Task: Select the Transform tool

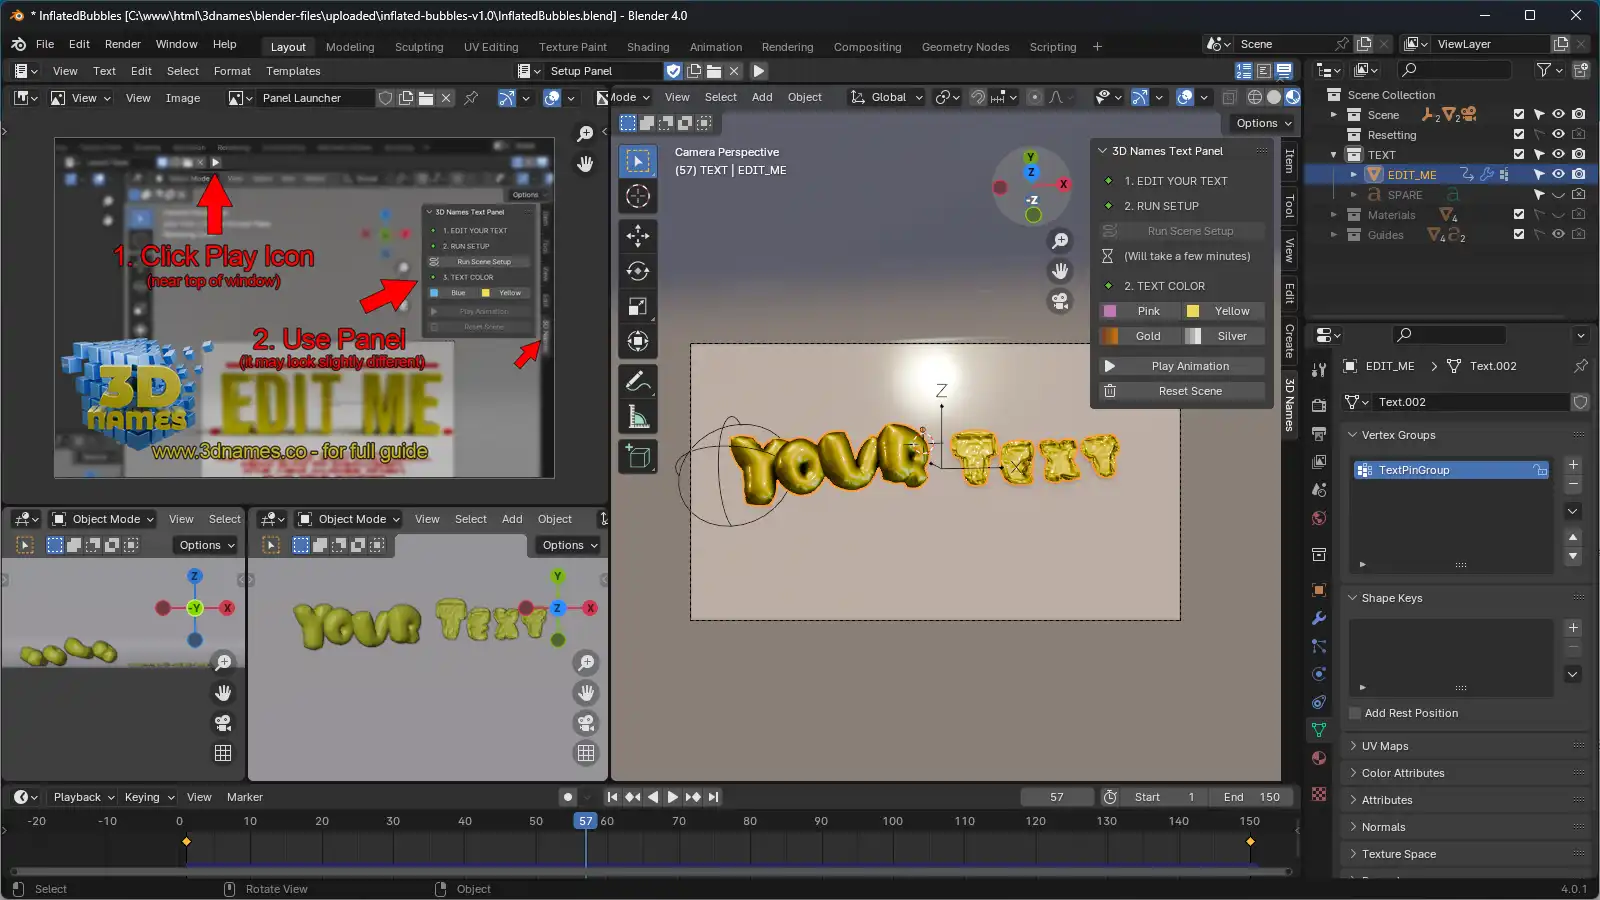Action: 638,341
